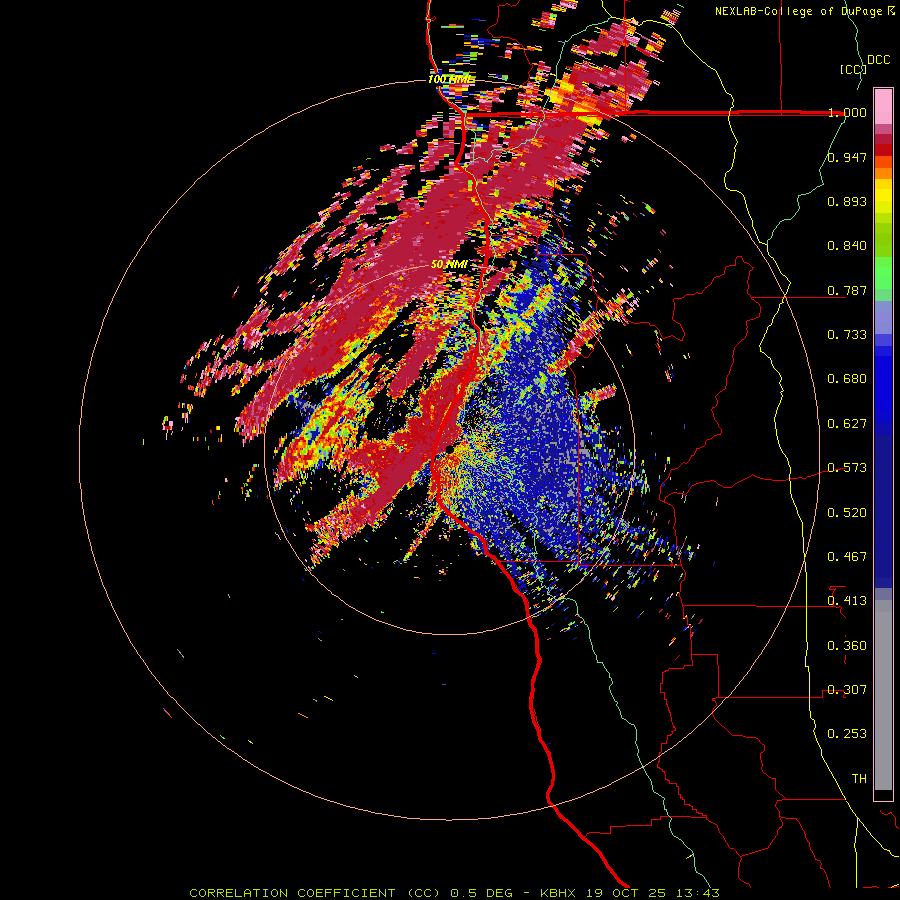This screenshot has height=900, width=900.
Task: Click the 0.627 legend value
Action: tap(847, 424)
